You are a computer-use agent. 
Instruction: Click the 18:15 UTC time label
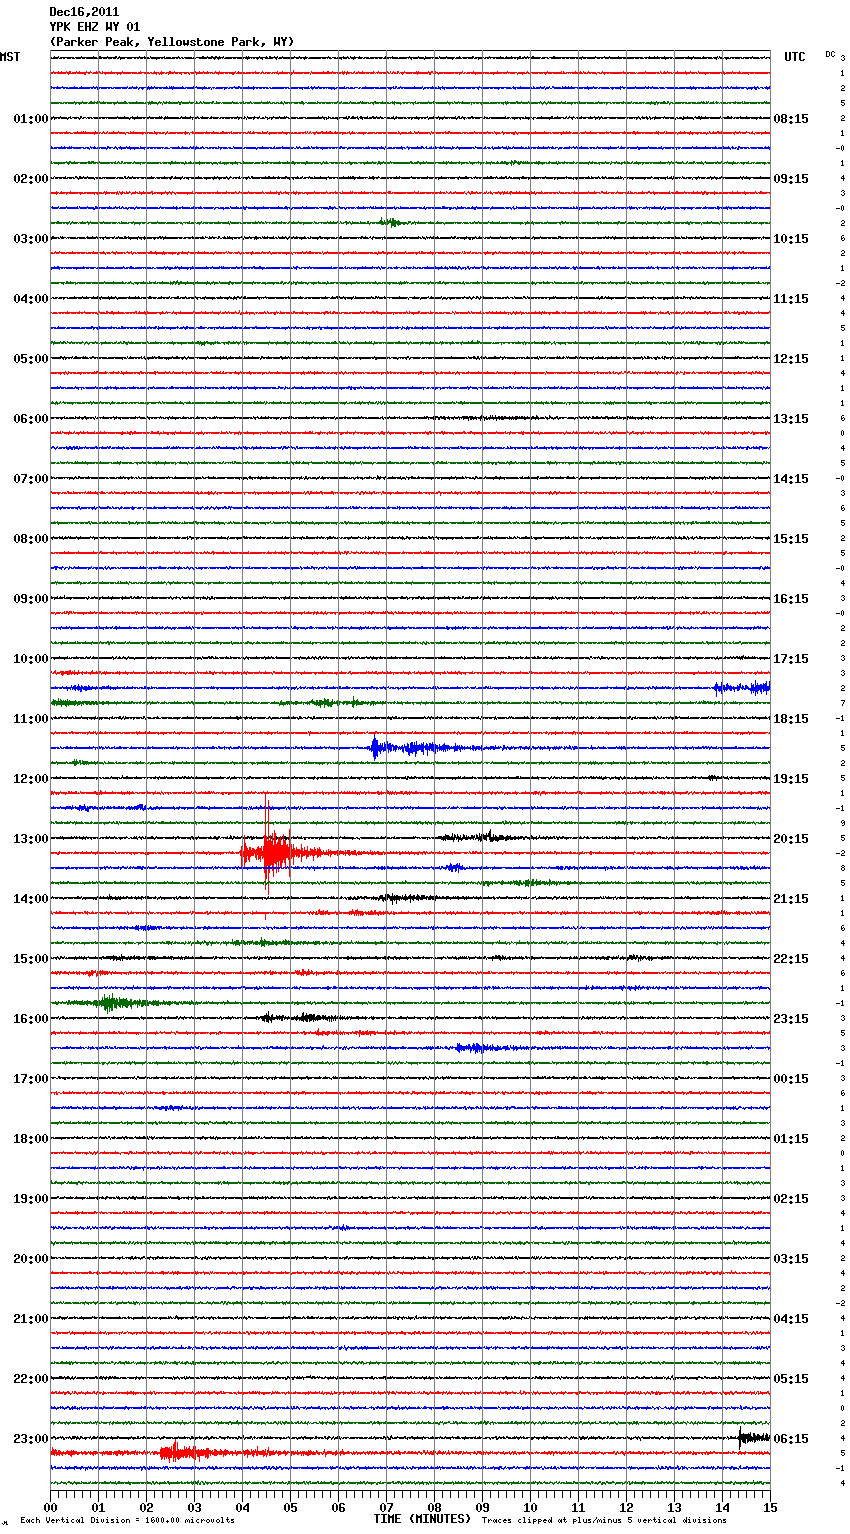[x=791, y=719]
